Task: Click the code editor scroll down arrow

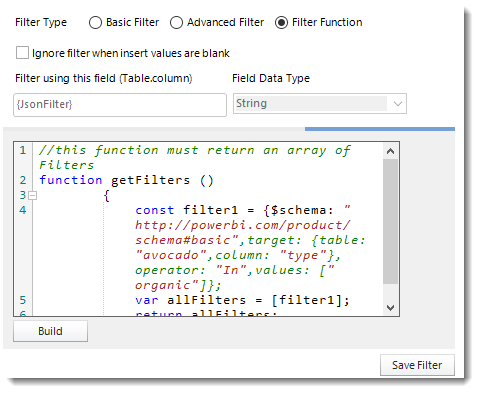Action: [390, 307]
